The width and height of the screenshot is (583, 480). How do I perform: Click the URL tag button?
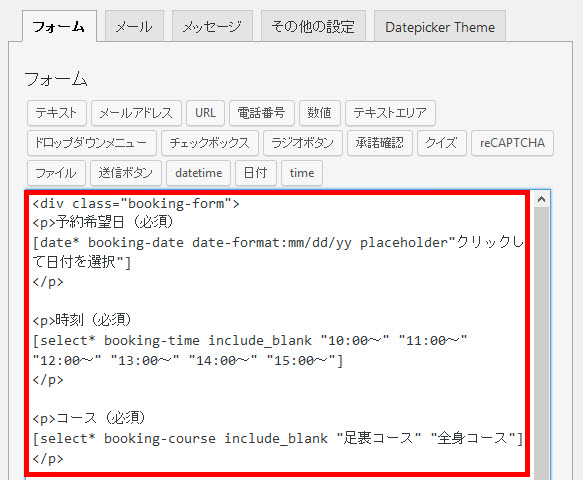click(206, 113)
